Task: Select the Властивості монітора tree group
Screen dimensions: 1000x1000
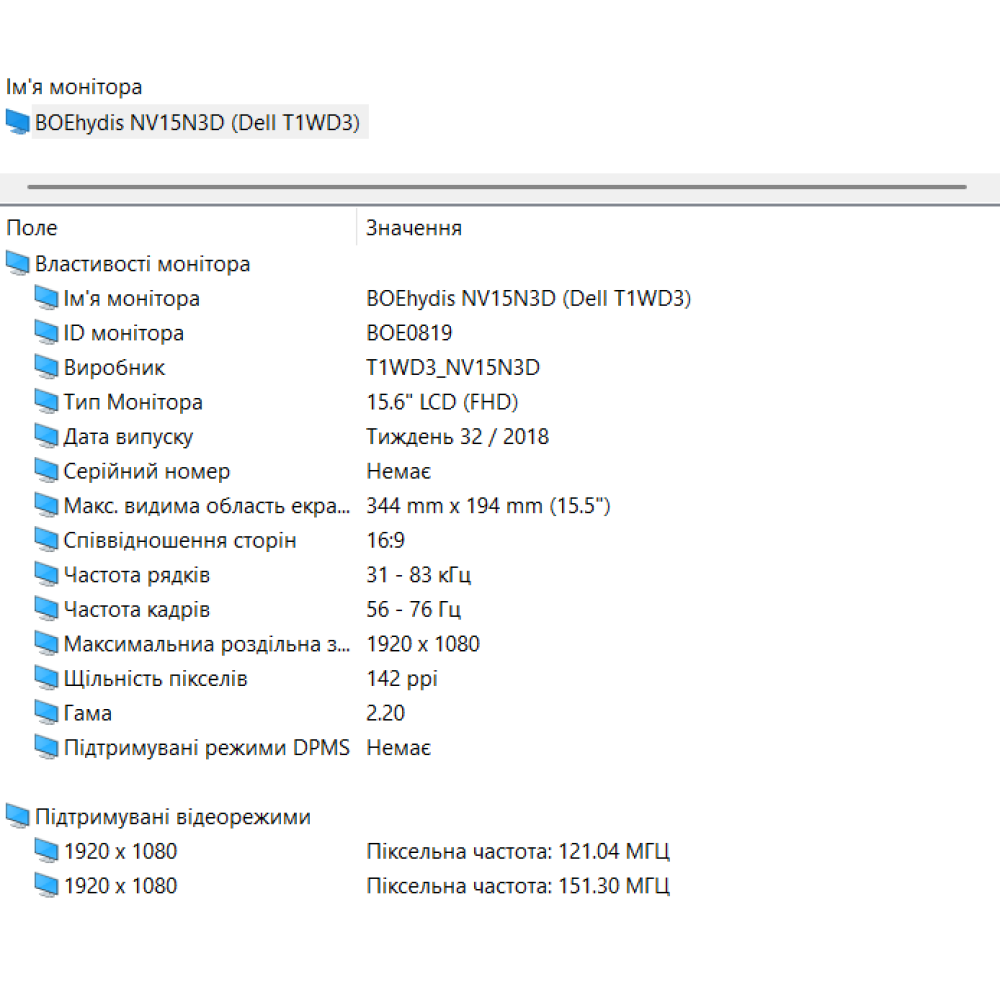Action: (142, 264)
